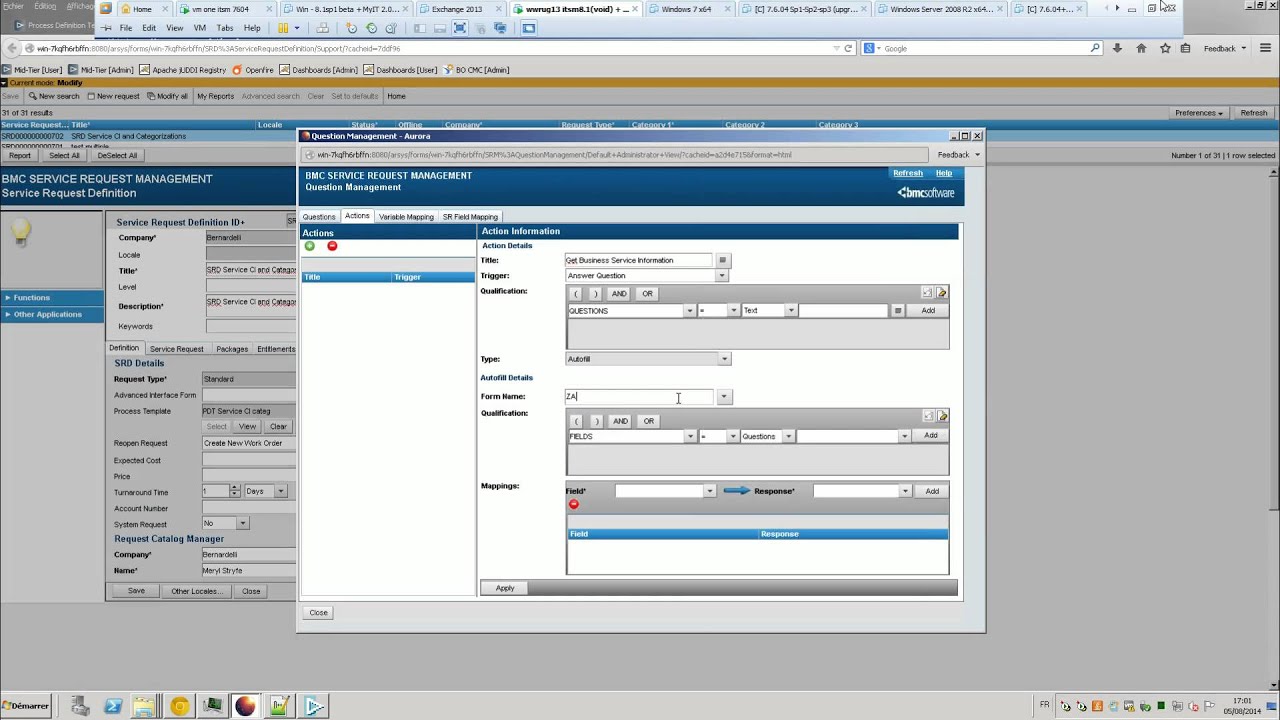Viewport: 1280px width, 720px height.
Task: Click browser home icon
Action: pyautogui.click(x=1141, y=48)
